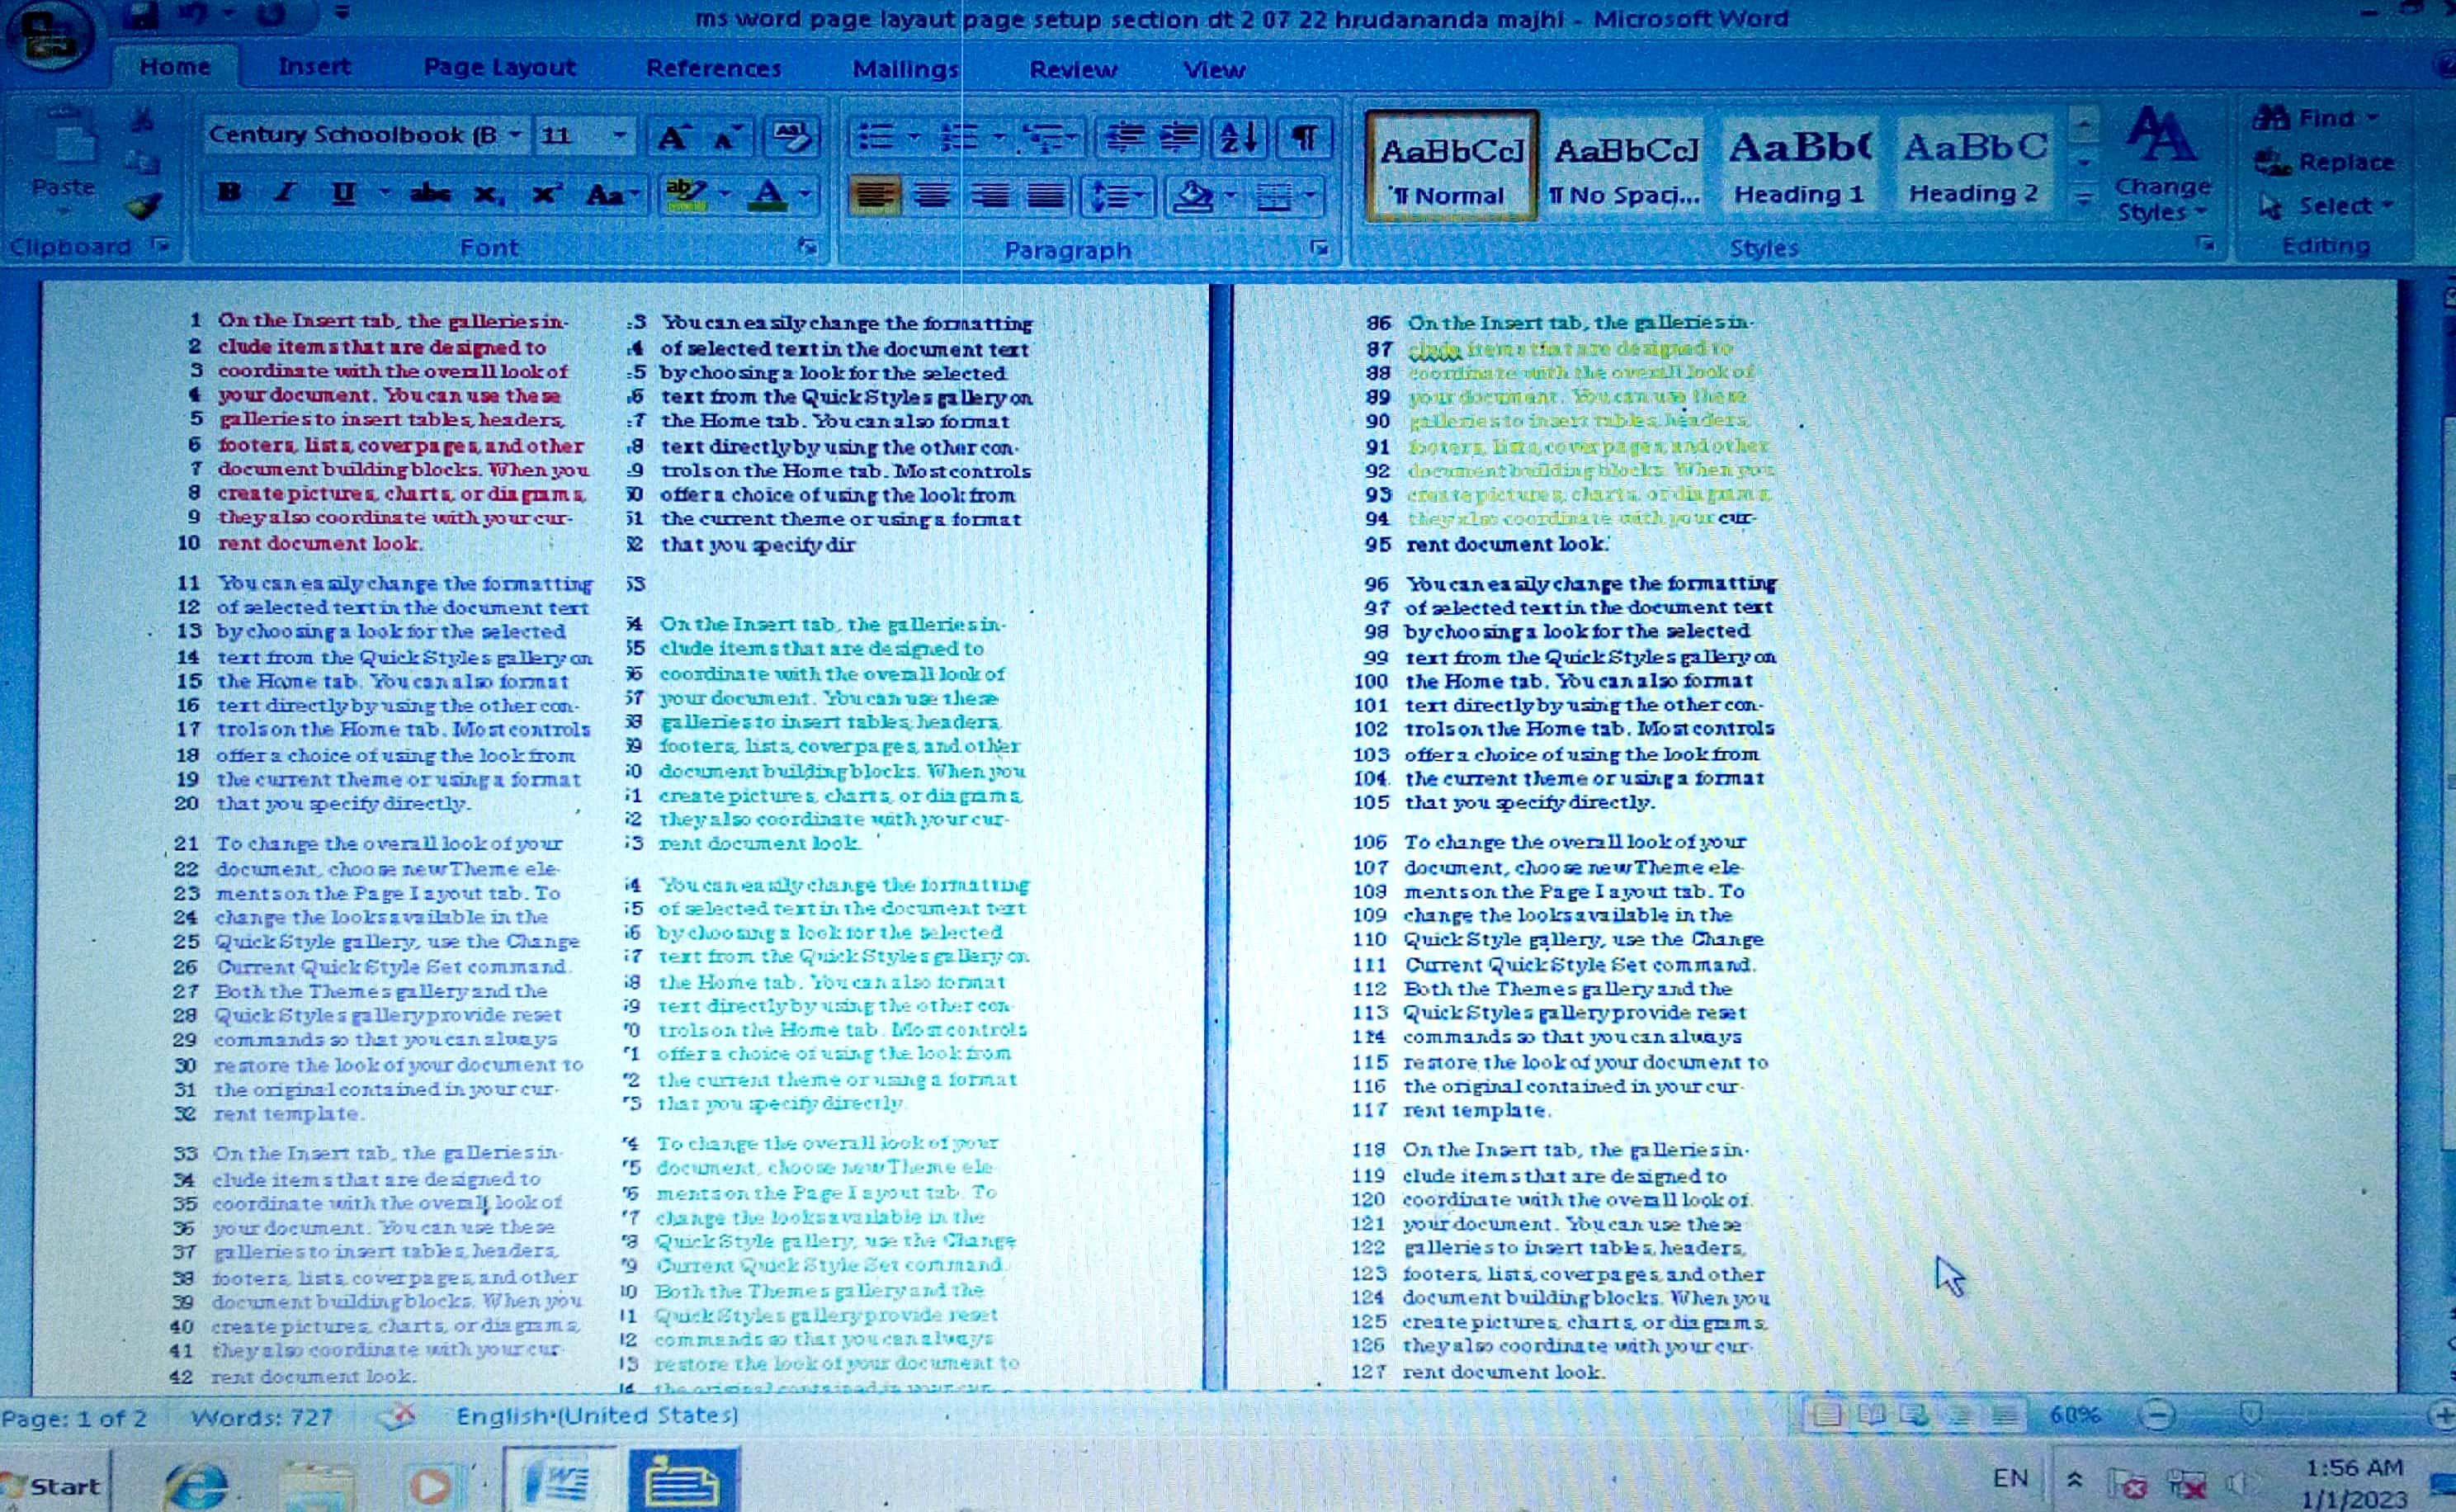This screenshot has height=1512, width=2456.
Task: Click the Format Painter brush icon
Action: pos(144,206)
